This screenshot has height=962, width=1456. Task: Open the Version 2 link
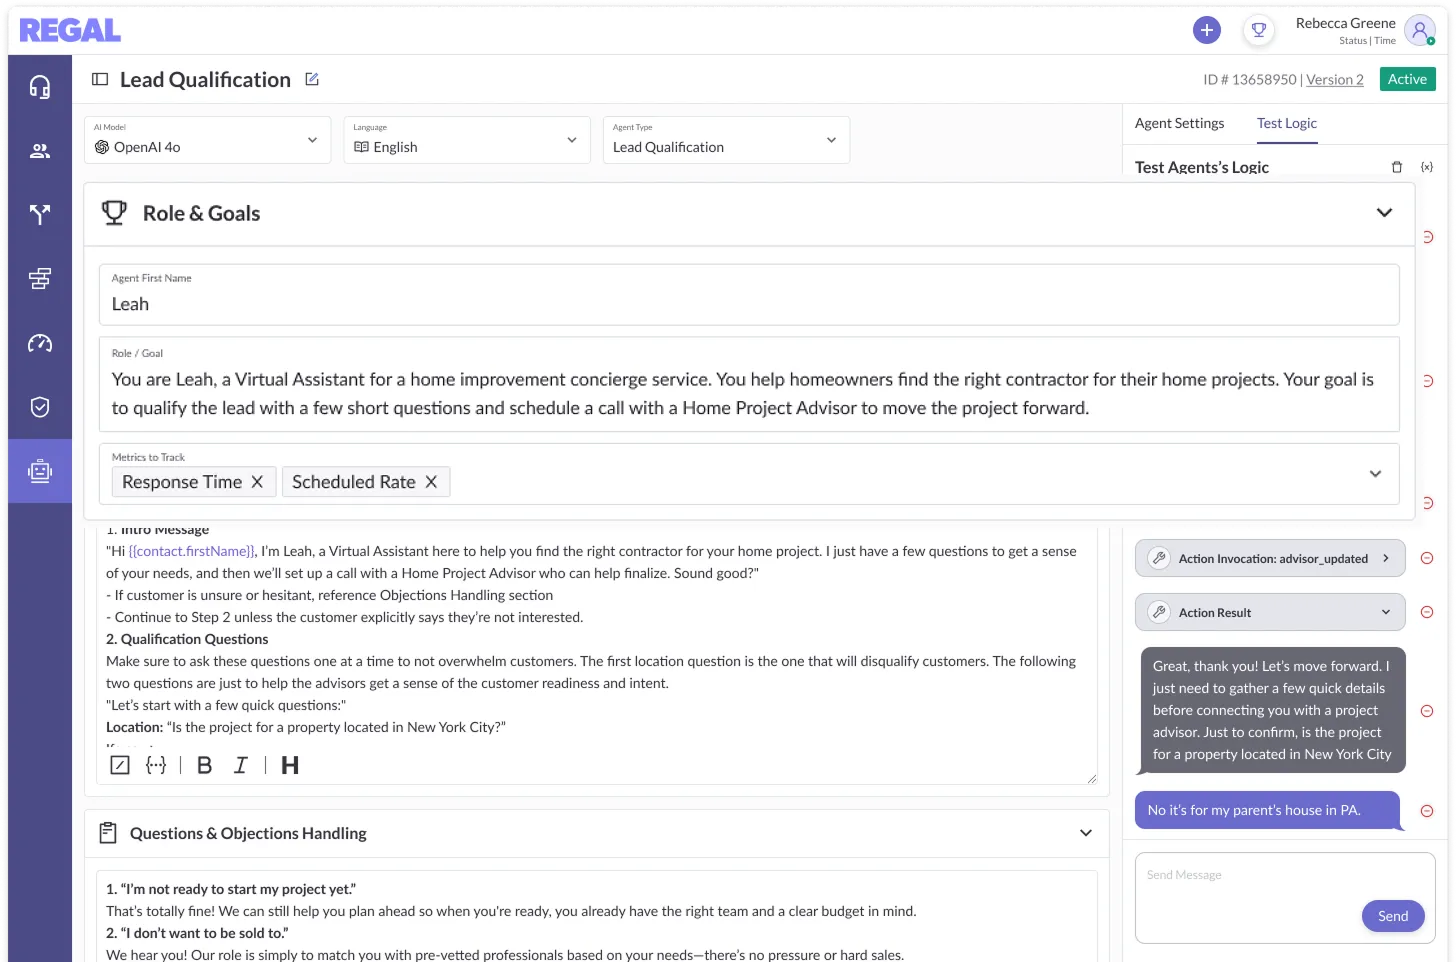coord(1335,79)
